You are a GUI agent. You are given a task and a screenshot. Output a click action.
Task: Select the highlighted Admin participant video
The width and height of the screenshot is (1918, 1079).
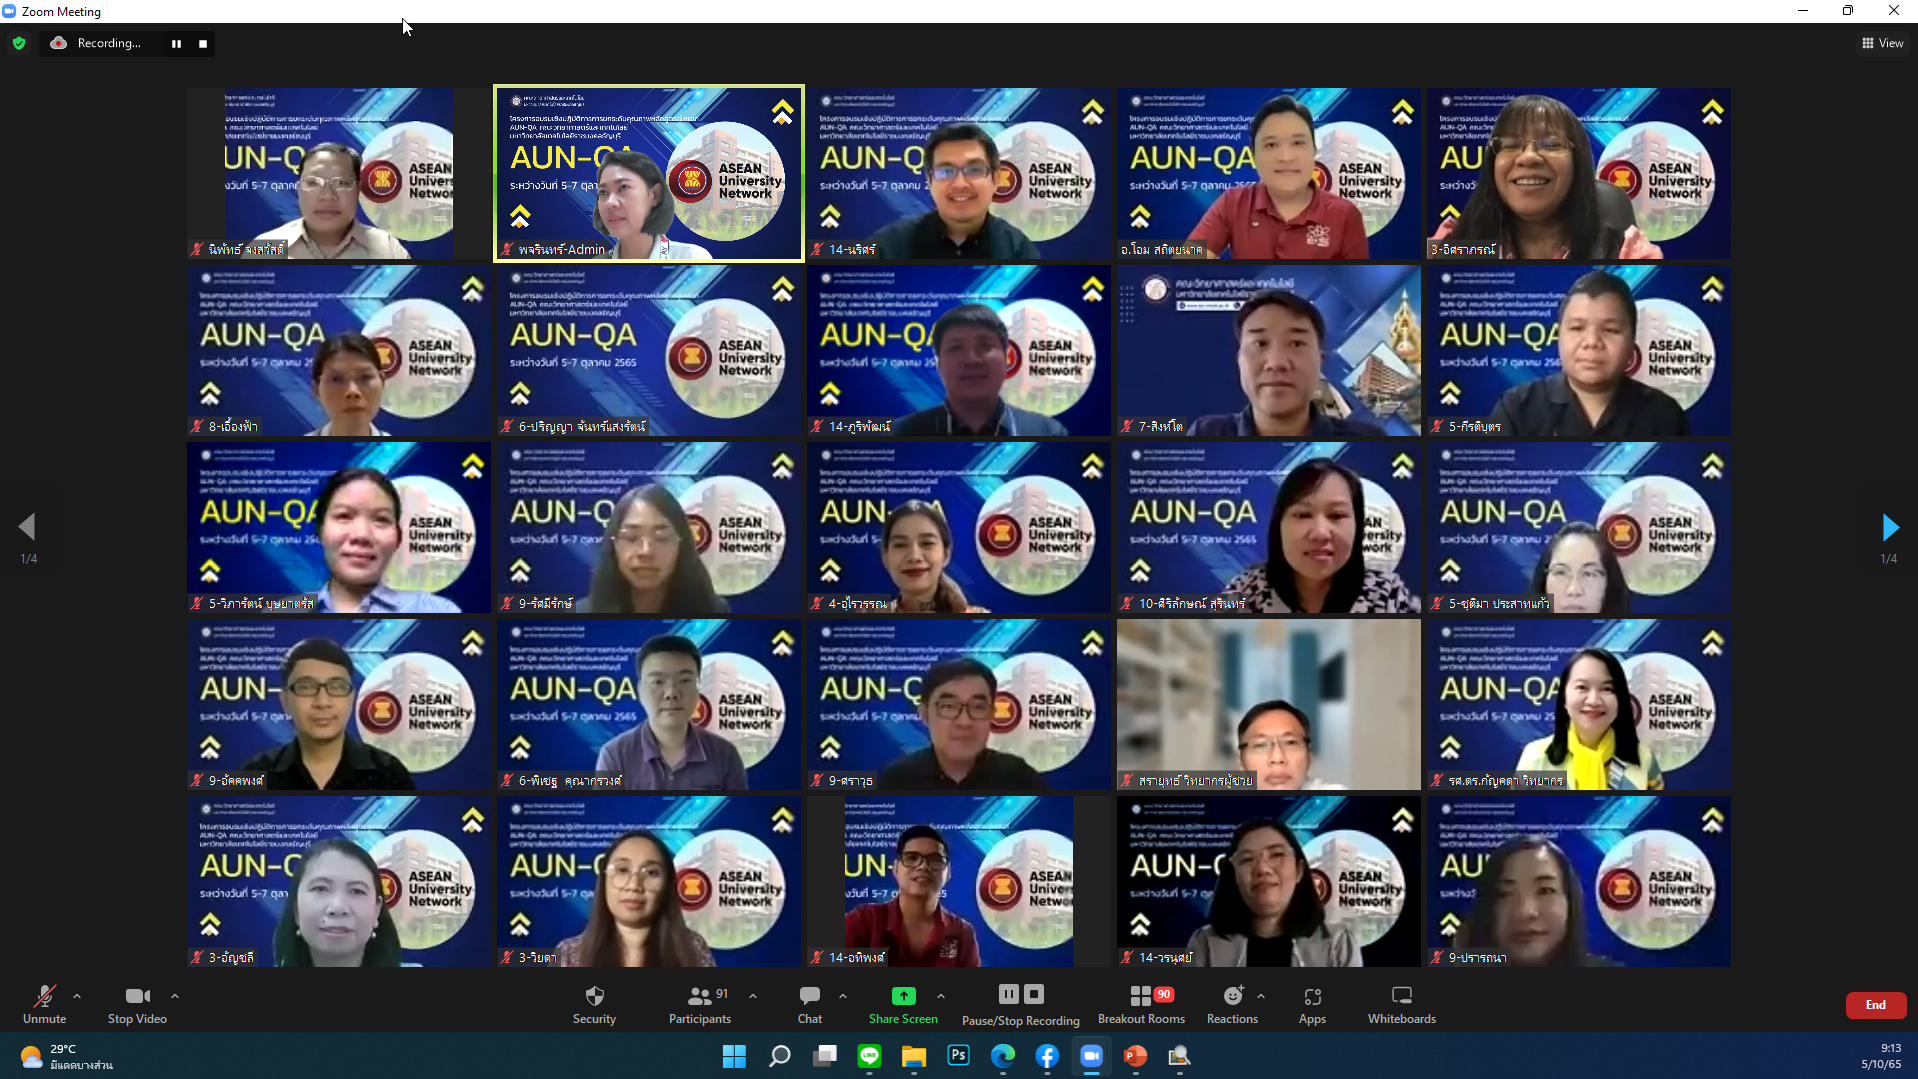(649, 173)
